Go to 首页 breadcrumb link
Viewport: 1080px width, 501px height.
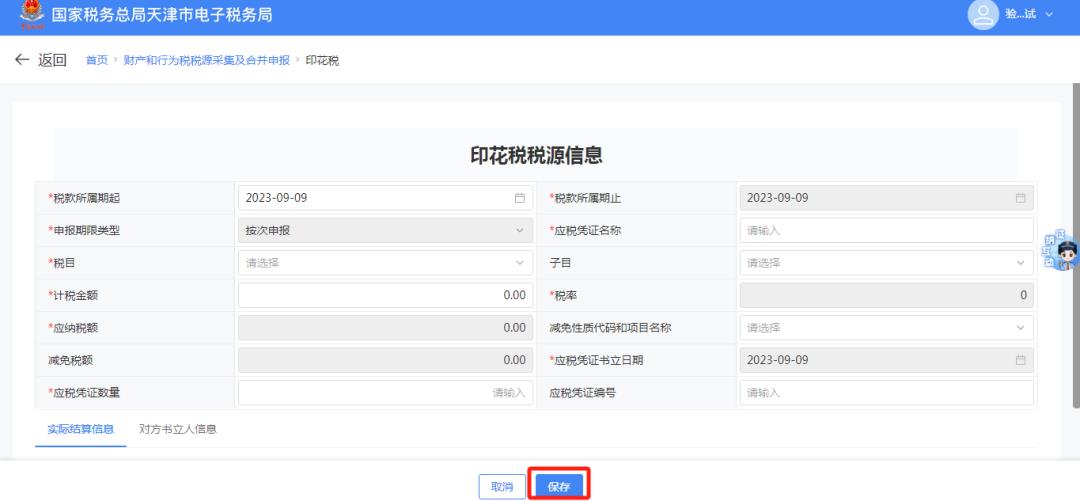96,61
